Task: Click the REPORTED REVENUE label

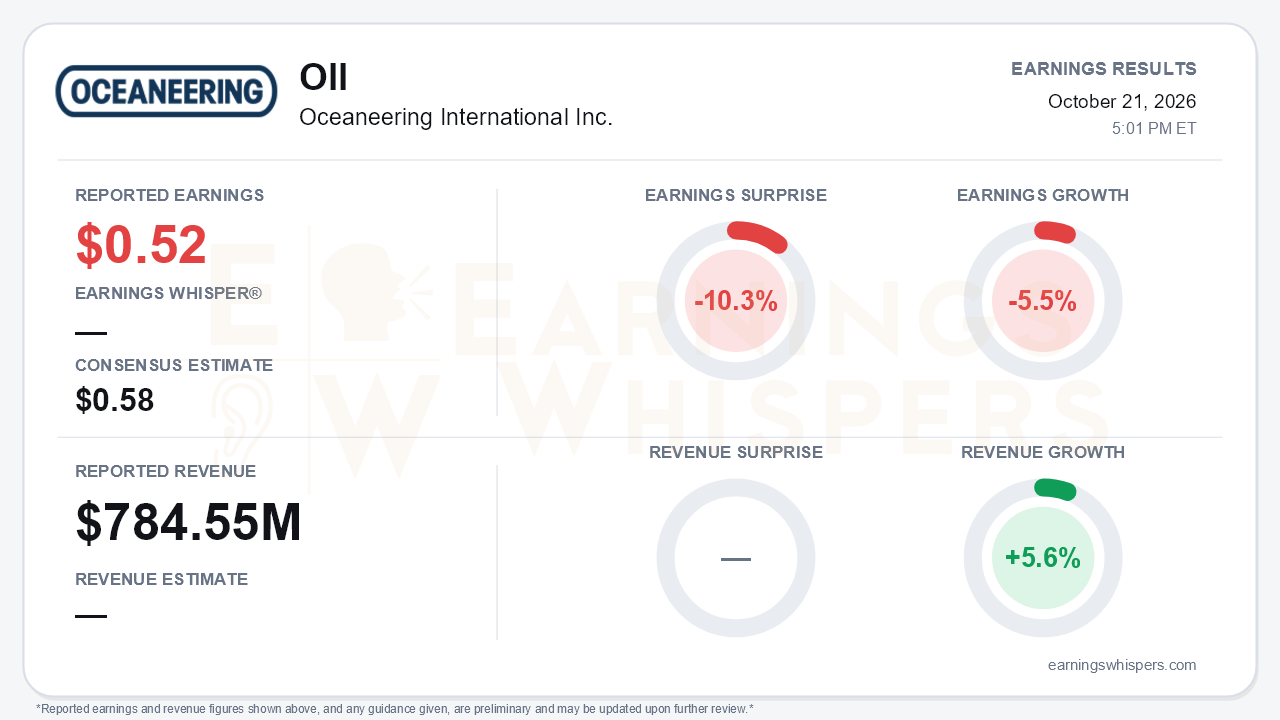Action: click(166, 471)
